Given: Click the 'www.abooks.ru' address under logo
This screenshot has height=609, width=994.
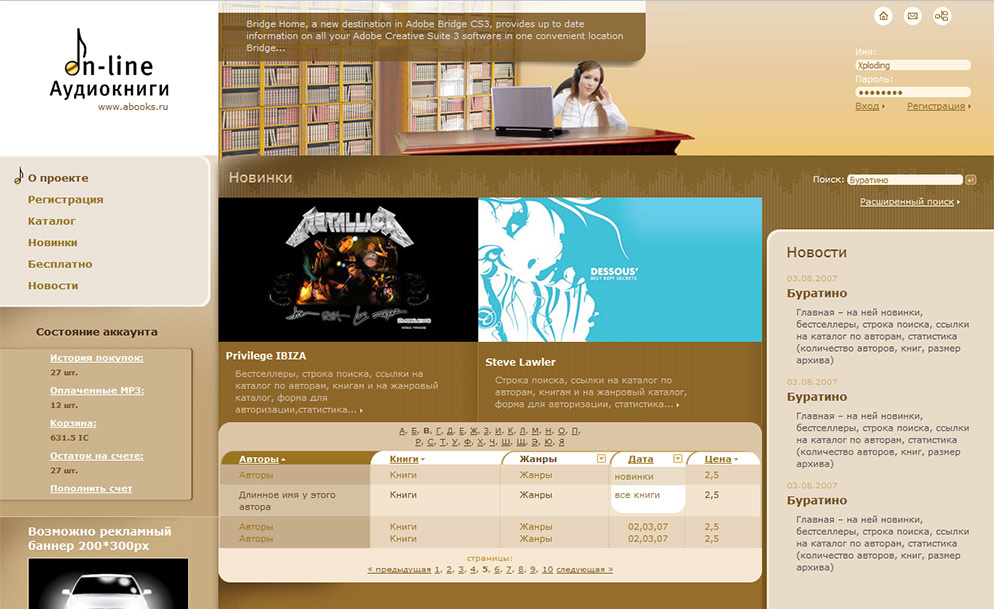Looking at the screenshot, I should 133,107.
